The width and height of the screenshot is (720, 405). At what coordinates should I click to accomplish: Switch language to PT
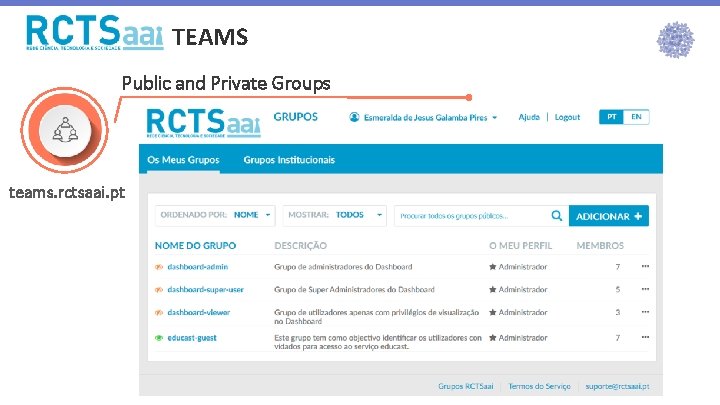611,117
